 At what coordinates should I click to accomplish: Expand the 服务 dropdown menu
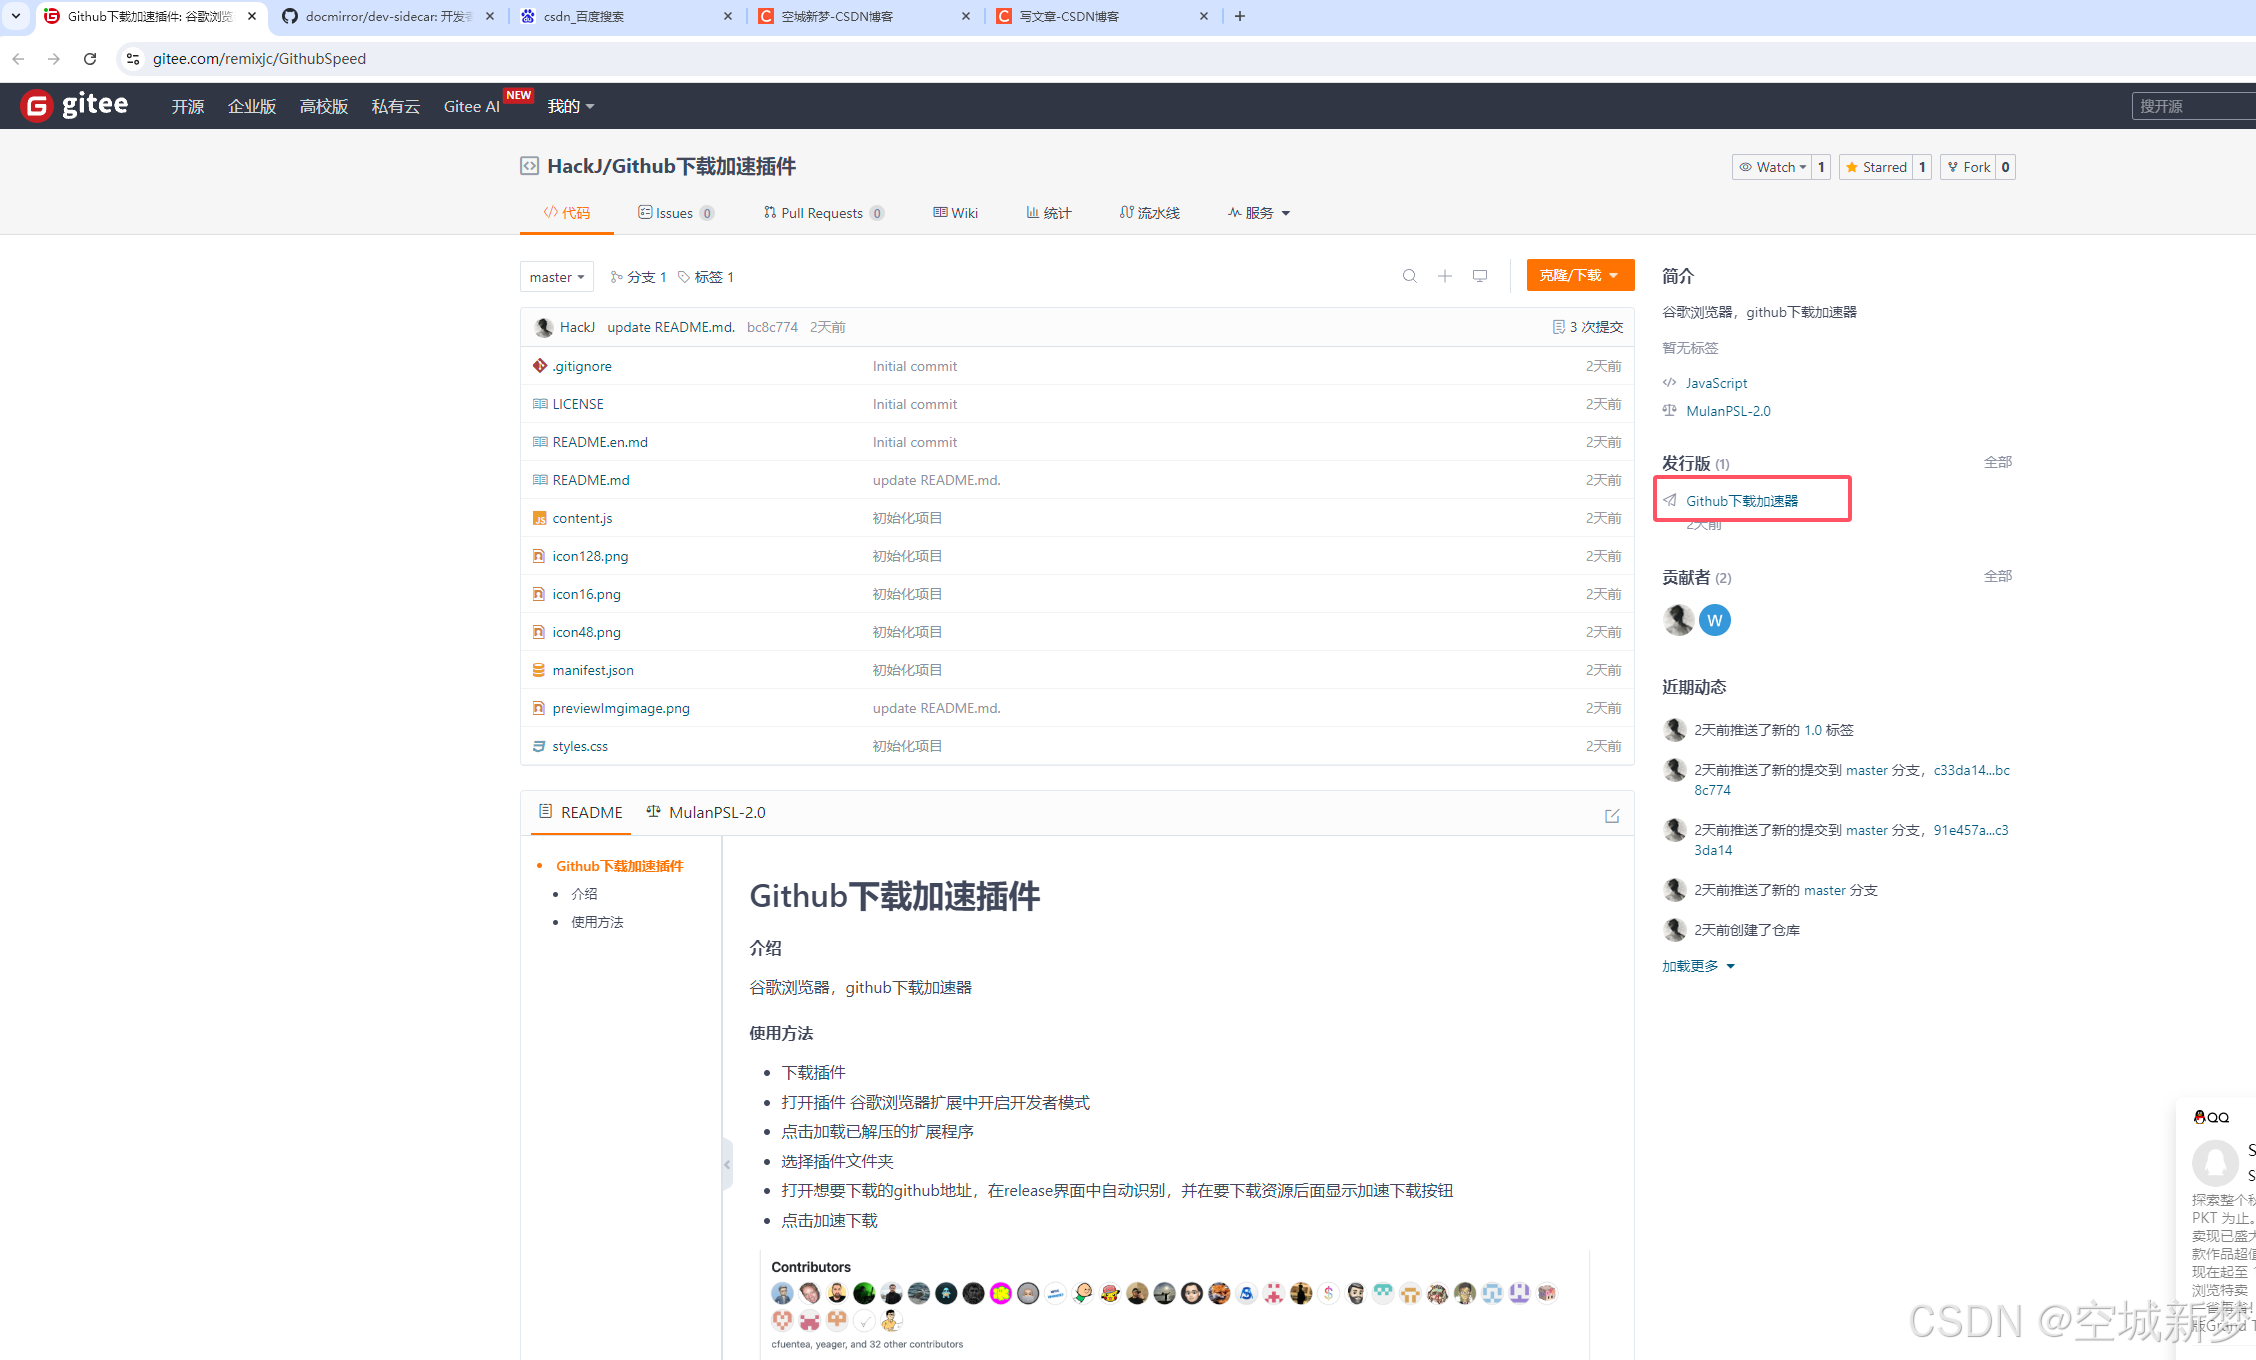pyautogui.click(x=1259, y=213)
